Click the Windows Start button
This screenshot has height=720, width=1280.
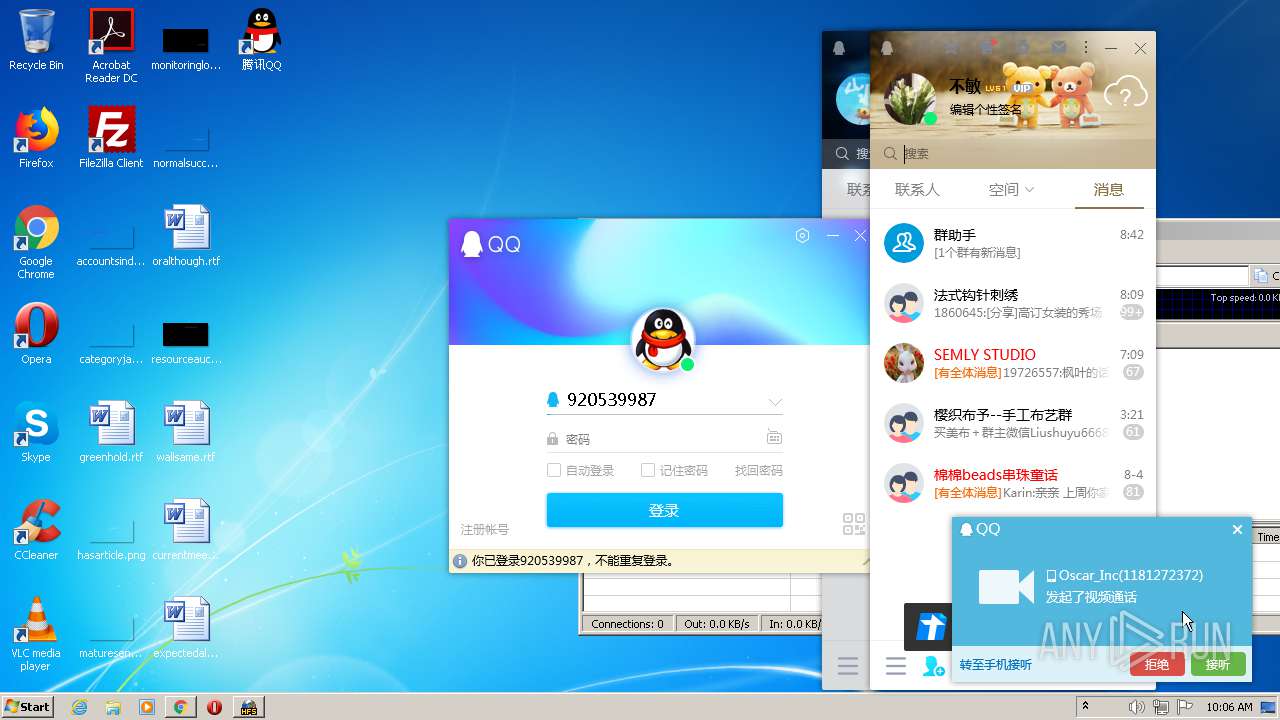28,706
